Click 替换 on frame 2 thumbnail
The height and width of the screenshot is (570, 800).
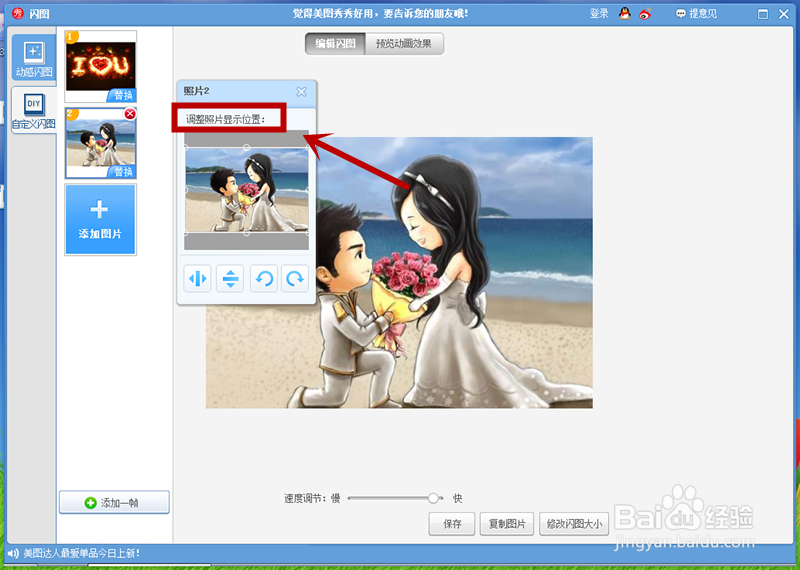(122, 172)
